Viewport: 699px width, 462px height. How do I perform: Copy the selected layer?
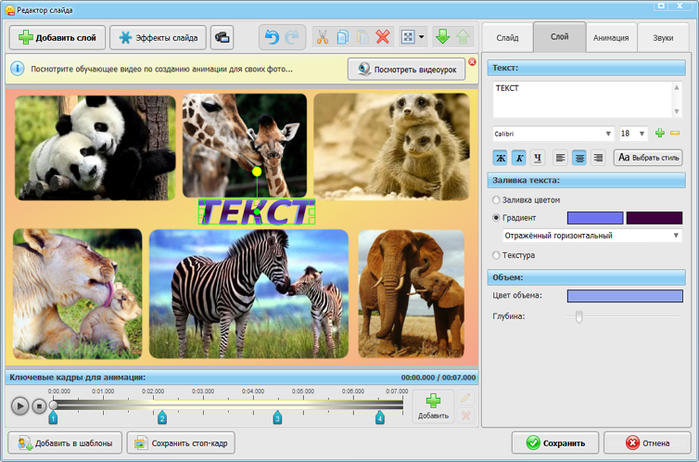342,37
